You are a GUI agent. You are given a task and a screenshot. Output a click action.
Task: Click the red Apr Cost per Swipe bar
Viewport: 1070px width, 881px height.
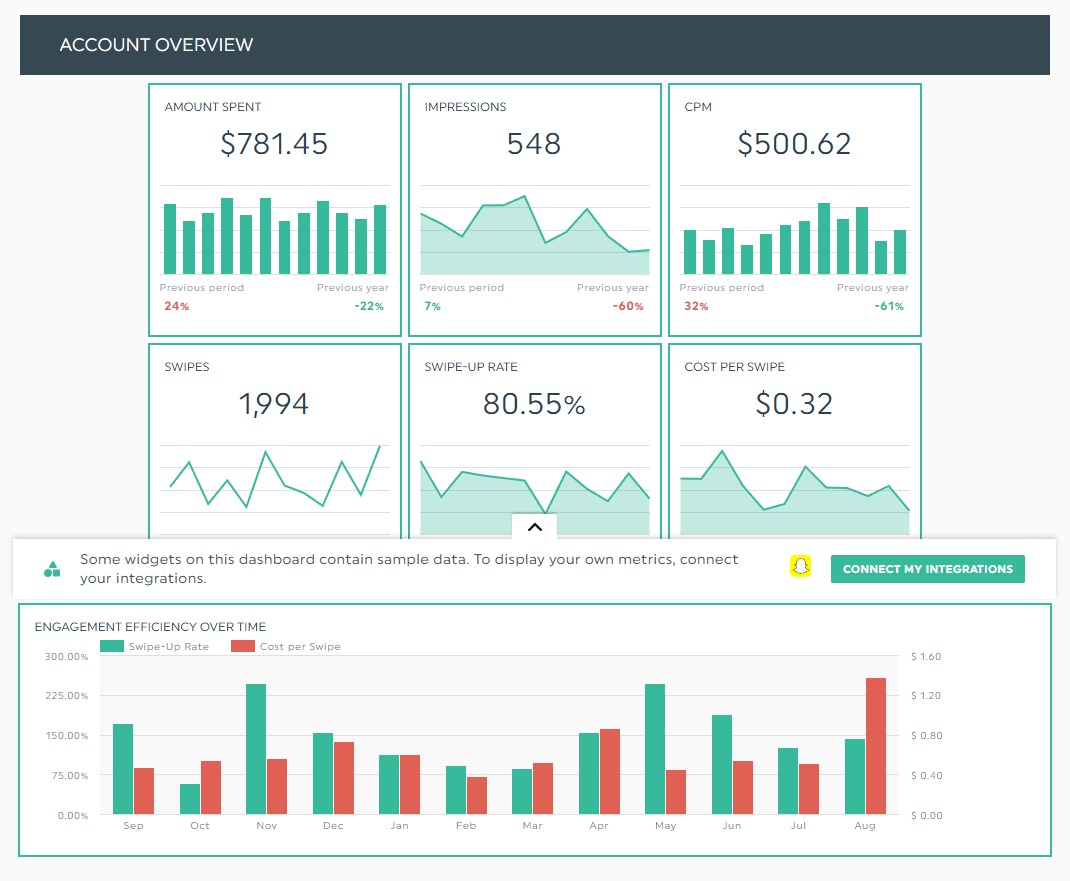point(610,772)
